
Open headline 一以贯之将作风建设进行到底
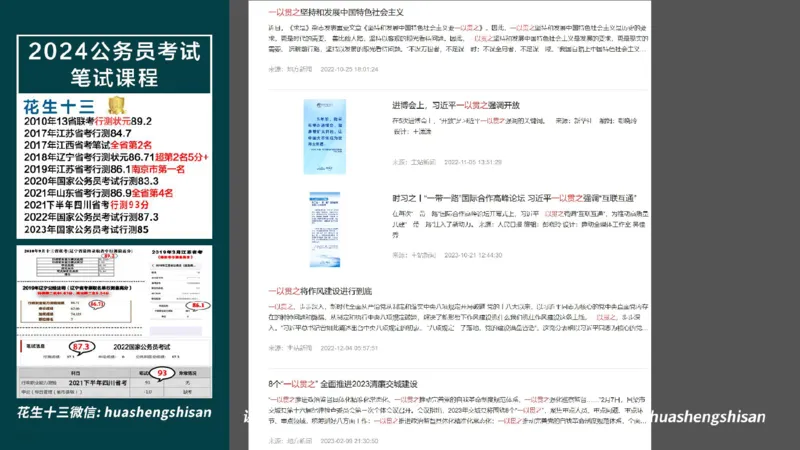320,291
